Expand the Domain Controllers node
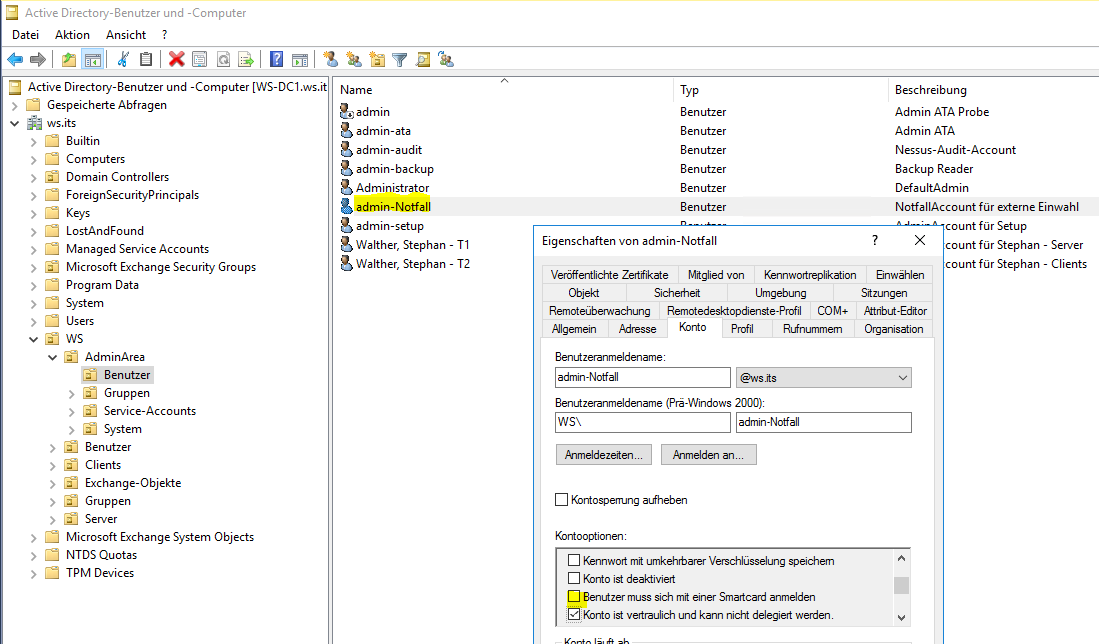 click(x=34, y=177)
